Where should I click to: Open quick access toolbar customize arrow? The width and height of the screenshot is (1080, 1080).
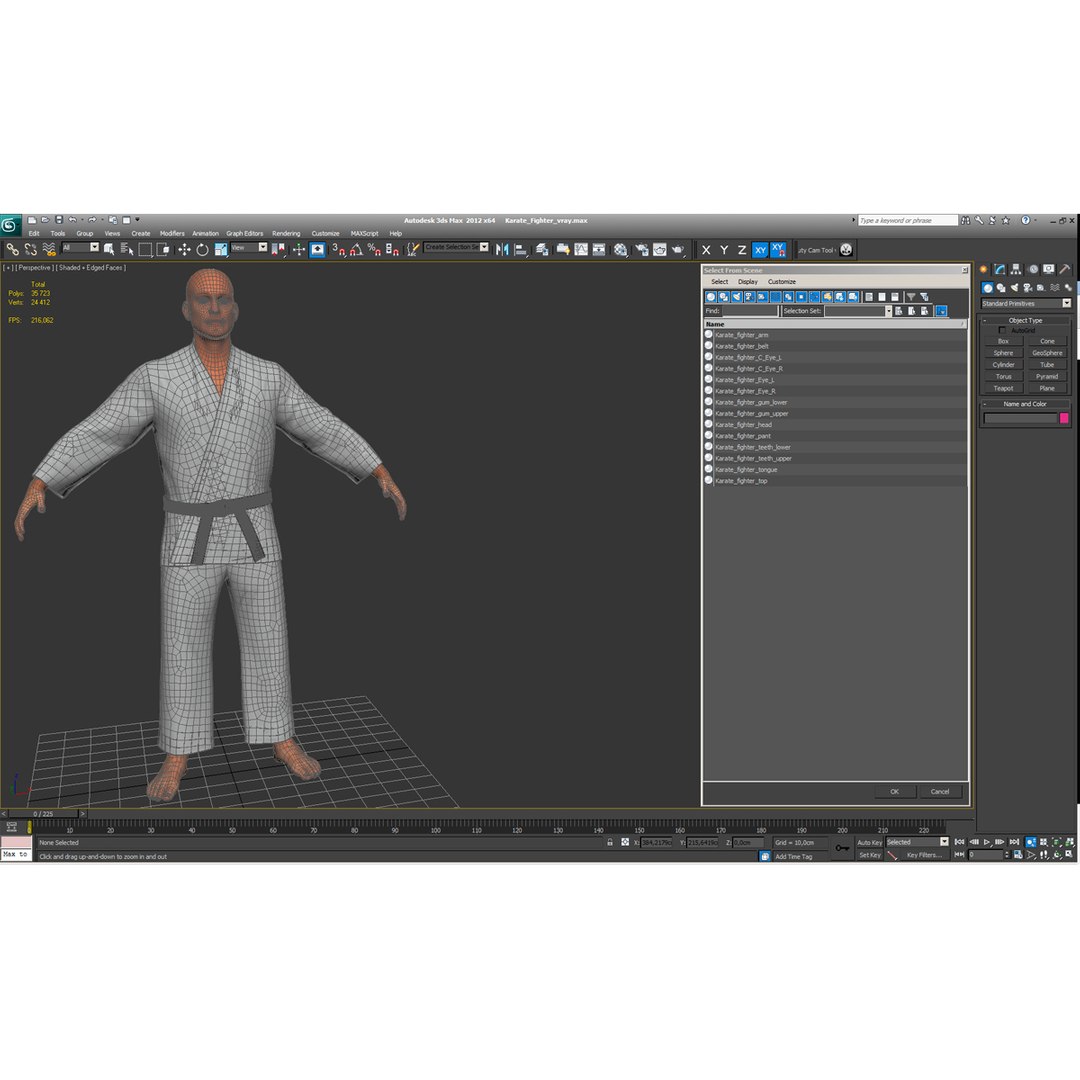(138, 220)
